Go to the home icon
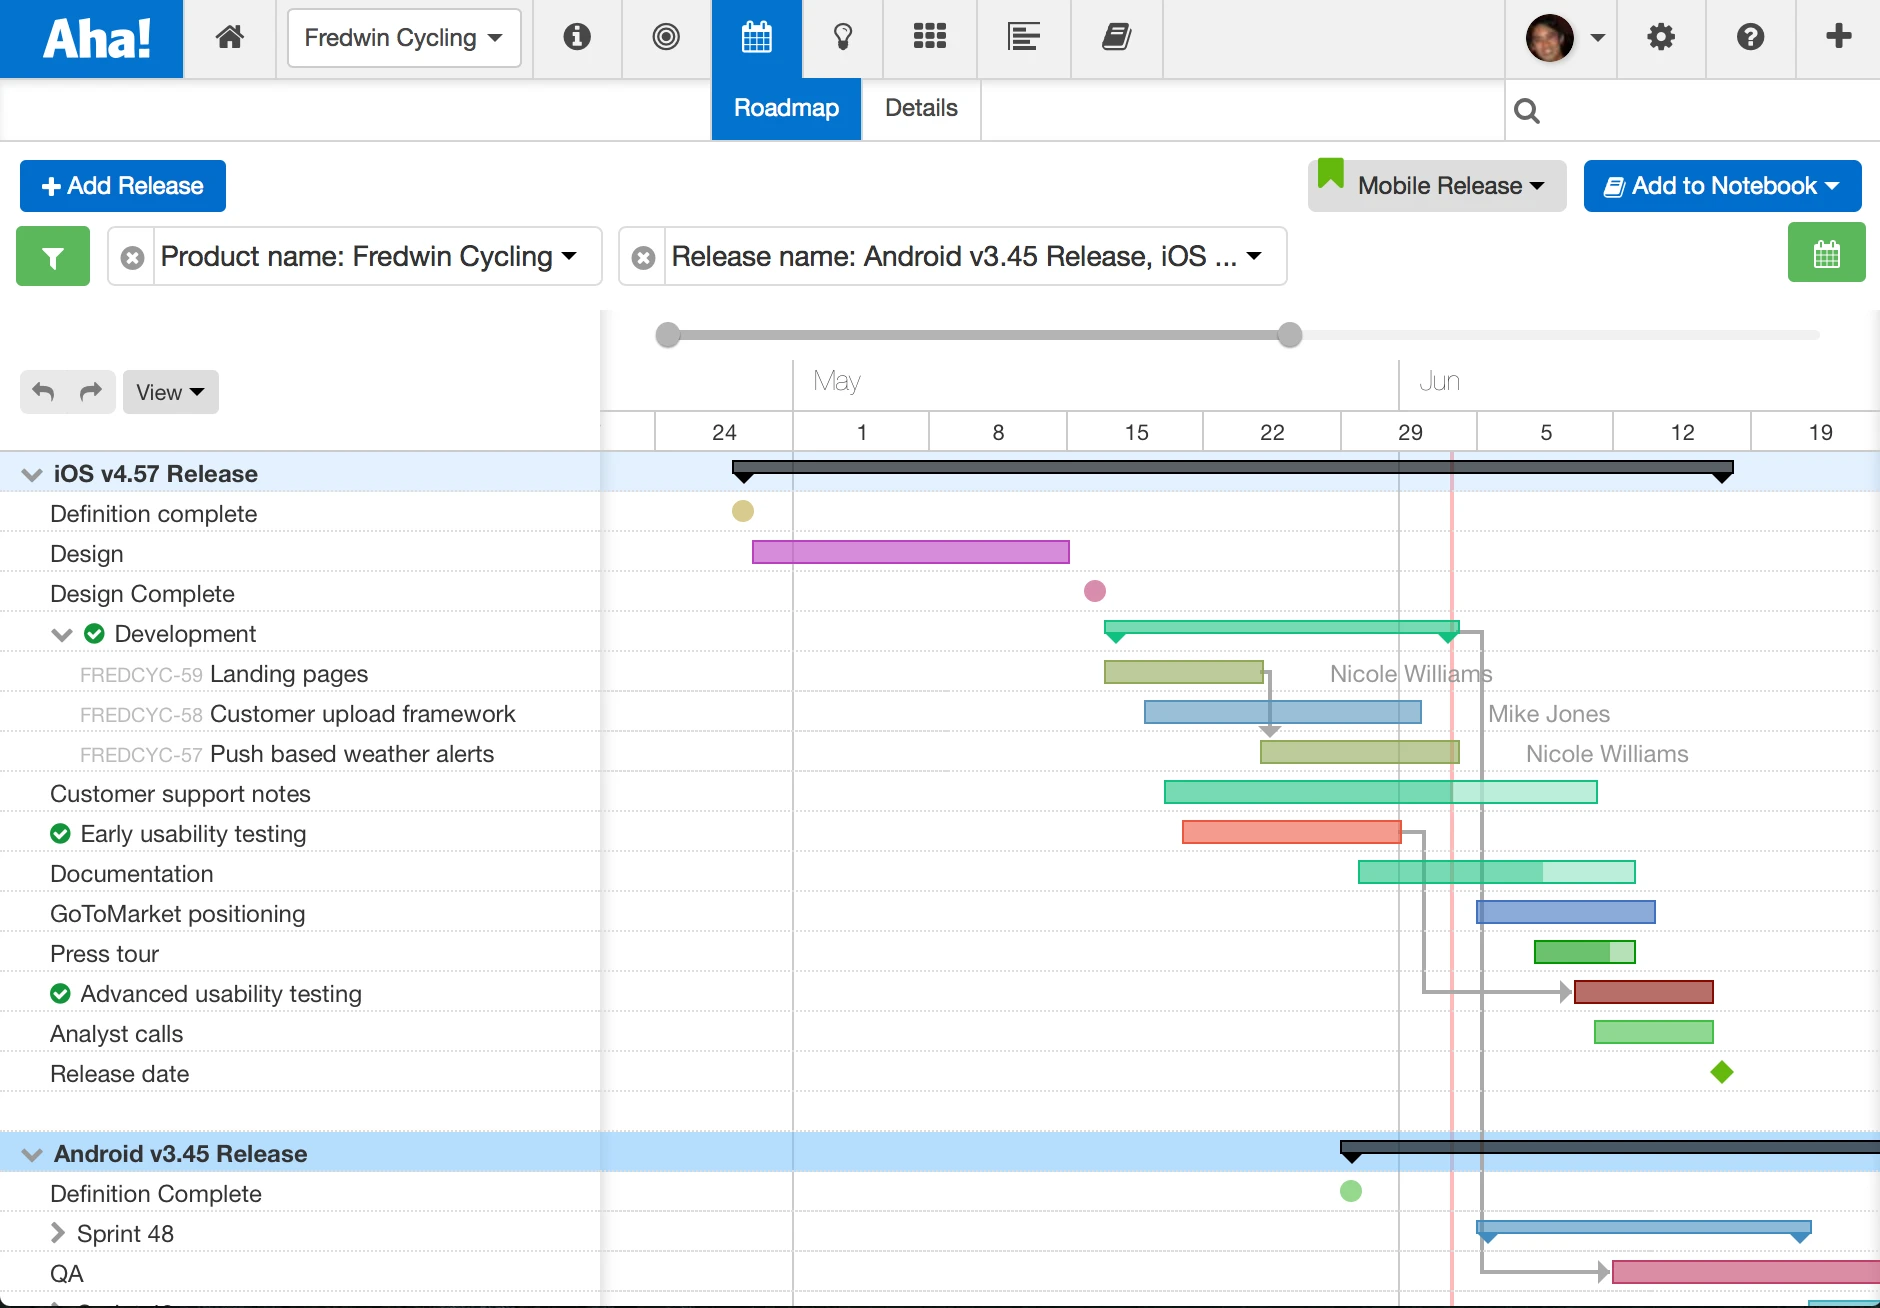 click(x=230, y=37)
